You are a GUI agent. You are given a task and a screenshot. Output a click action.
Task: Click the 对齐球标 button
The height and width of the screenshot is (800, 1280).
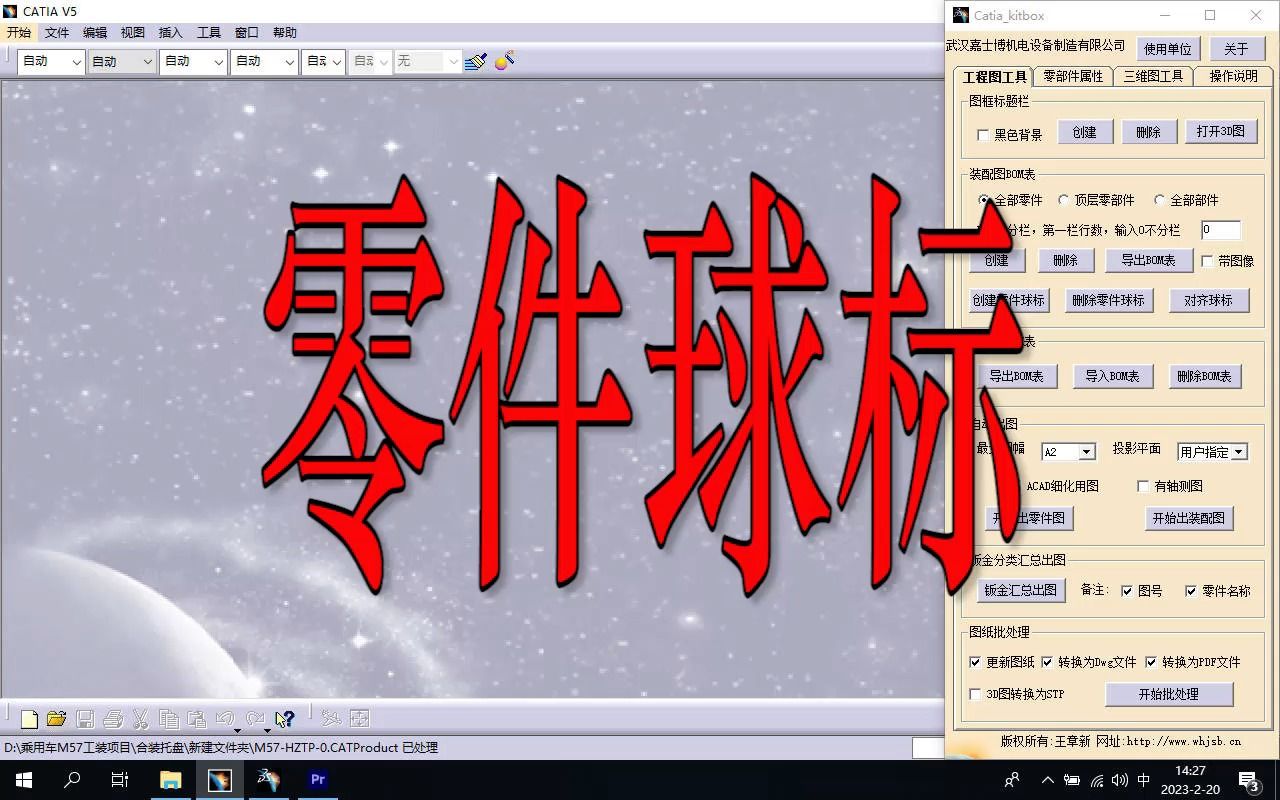coord(1209,301)
